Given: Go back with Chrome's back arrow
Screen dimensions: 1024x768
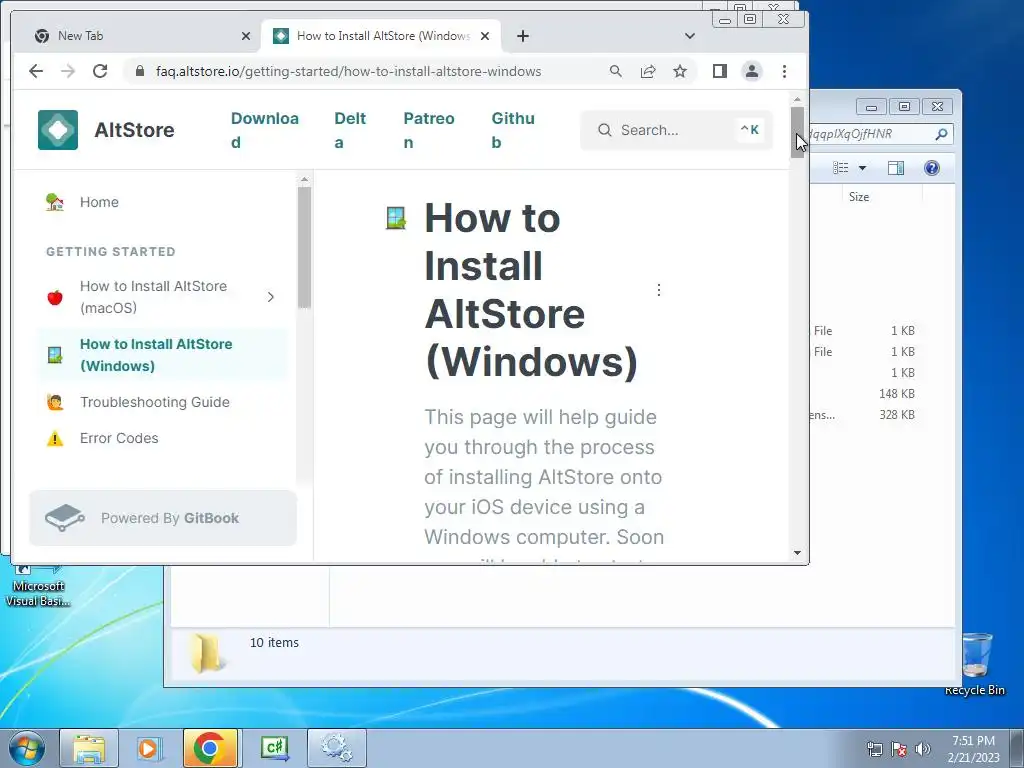Looking at the screenshot, I should 36,71.
